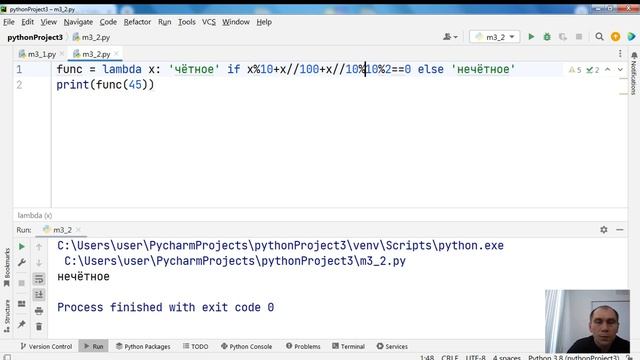Stop the process in the Run panel

point(22,282)
